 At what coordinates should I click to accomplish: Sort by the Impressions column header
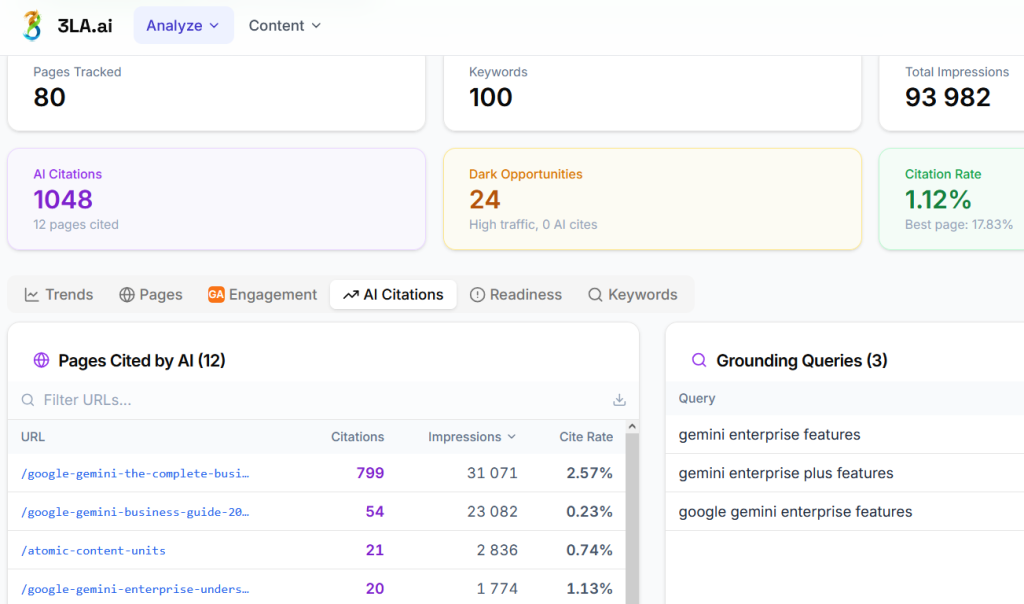[472, 437]
